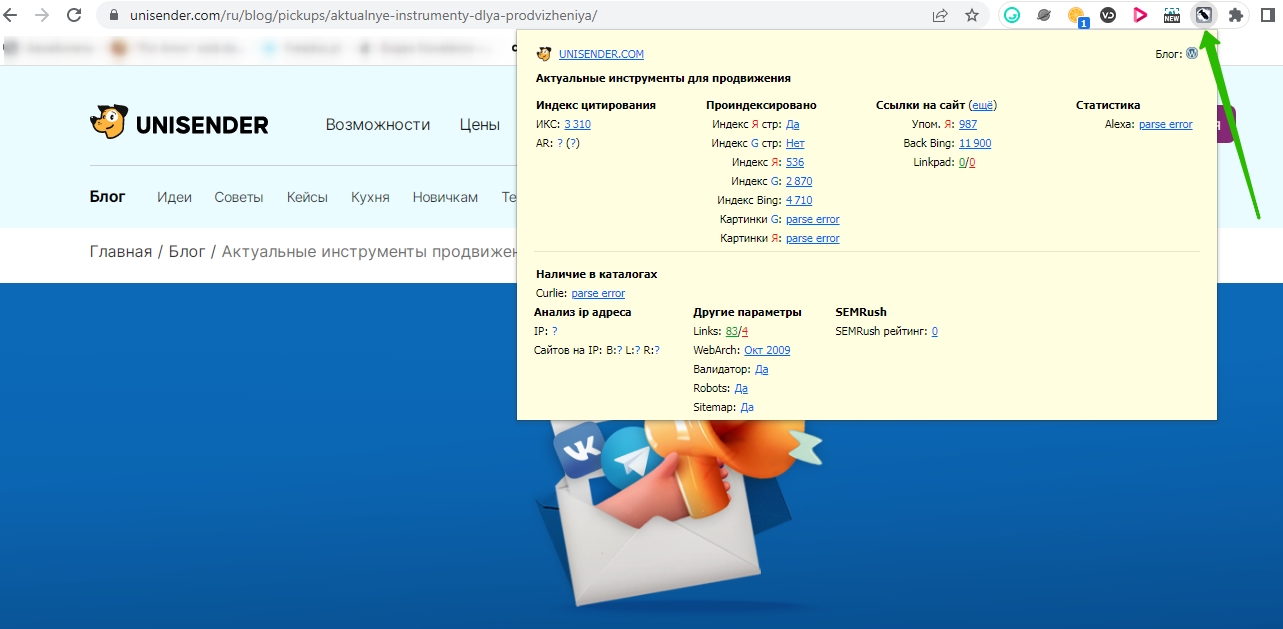The height and width of the screenshot is (629, 1283).
Task: Click Индекс Я стр value Да
Action: pyautogui.click(x=793, y=125)
